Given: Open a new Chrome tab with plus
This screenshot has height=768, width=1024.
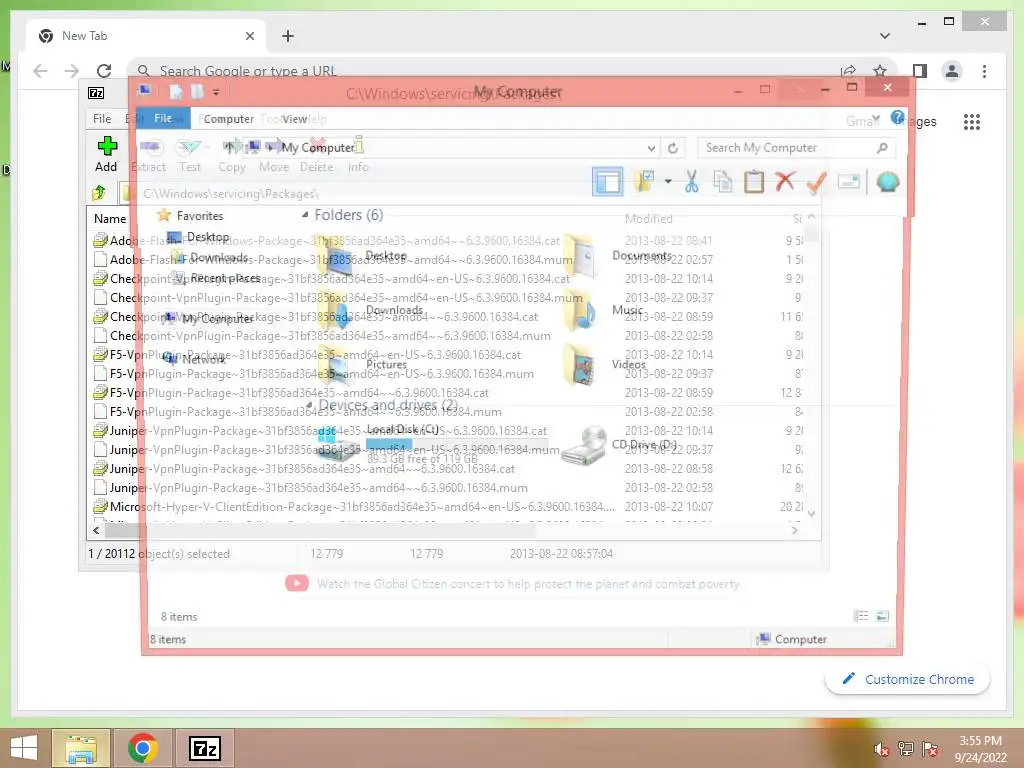Looking at the screenshot, I should (x=288, y=36).
